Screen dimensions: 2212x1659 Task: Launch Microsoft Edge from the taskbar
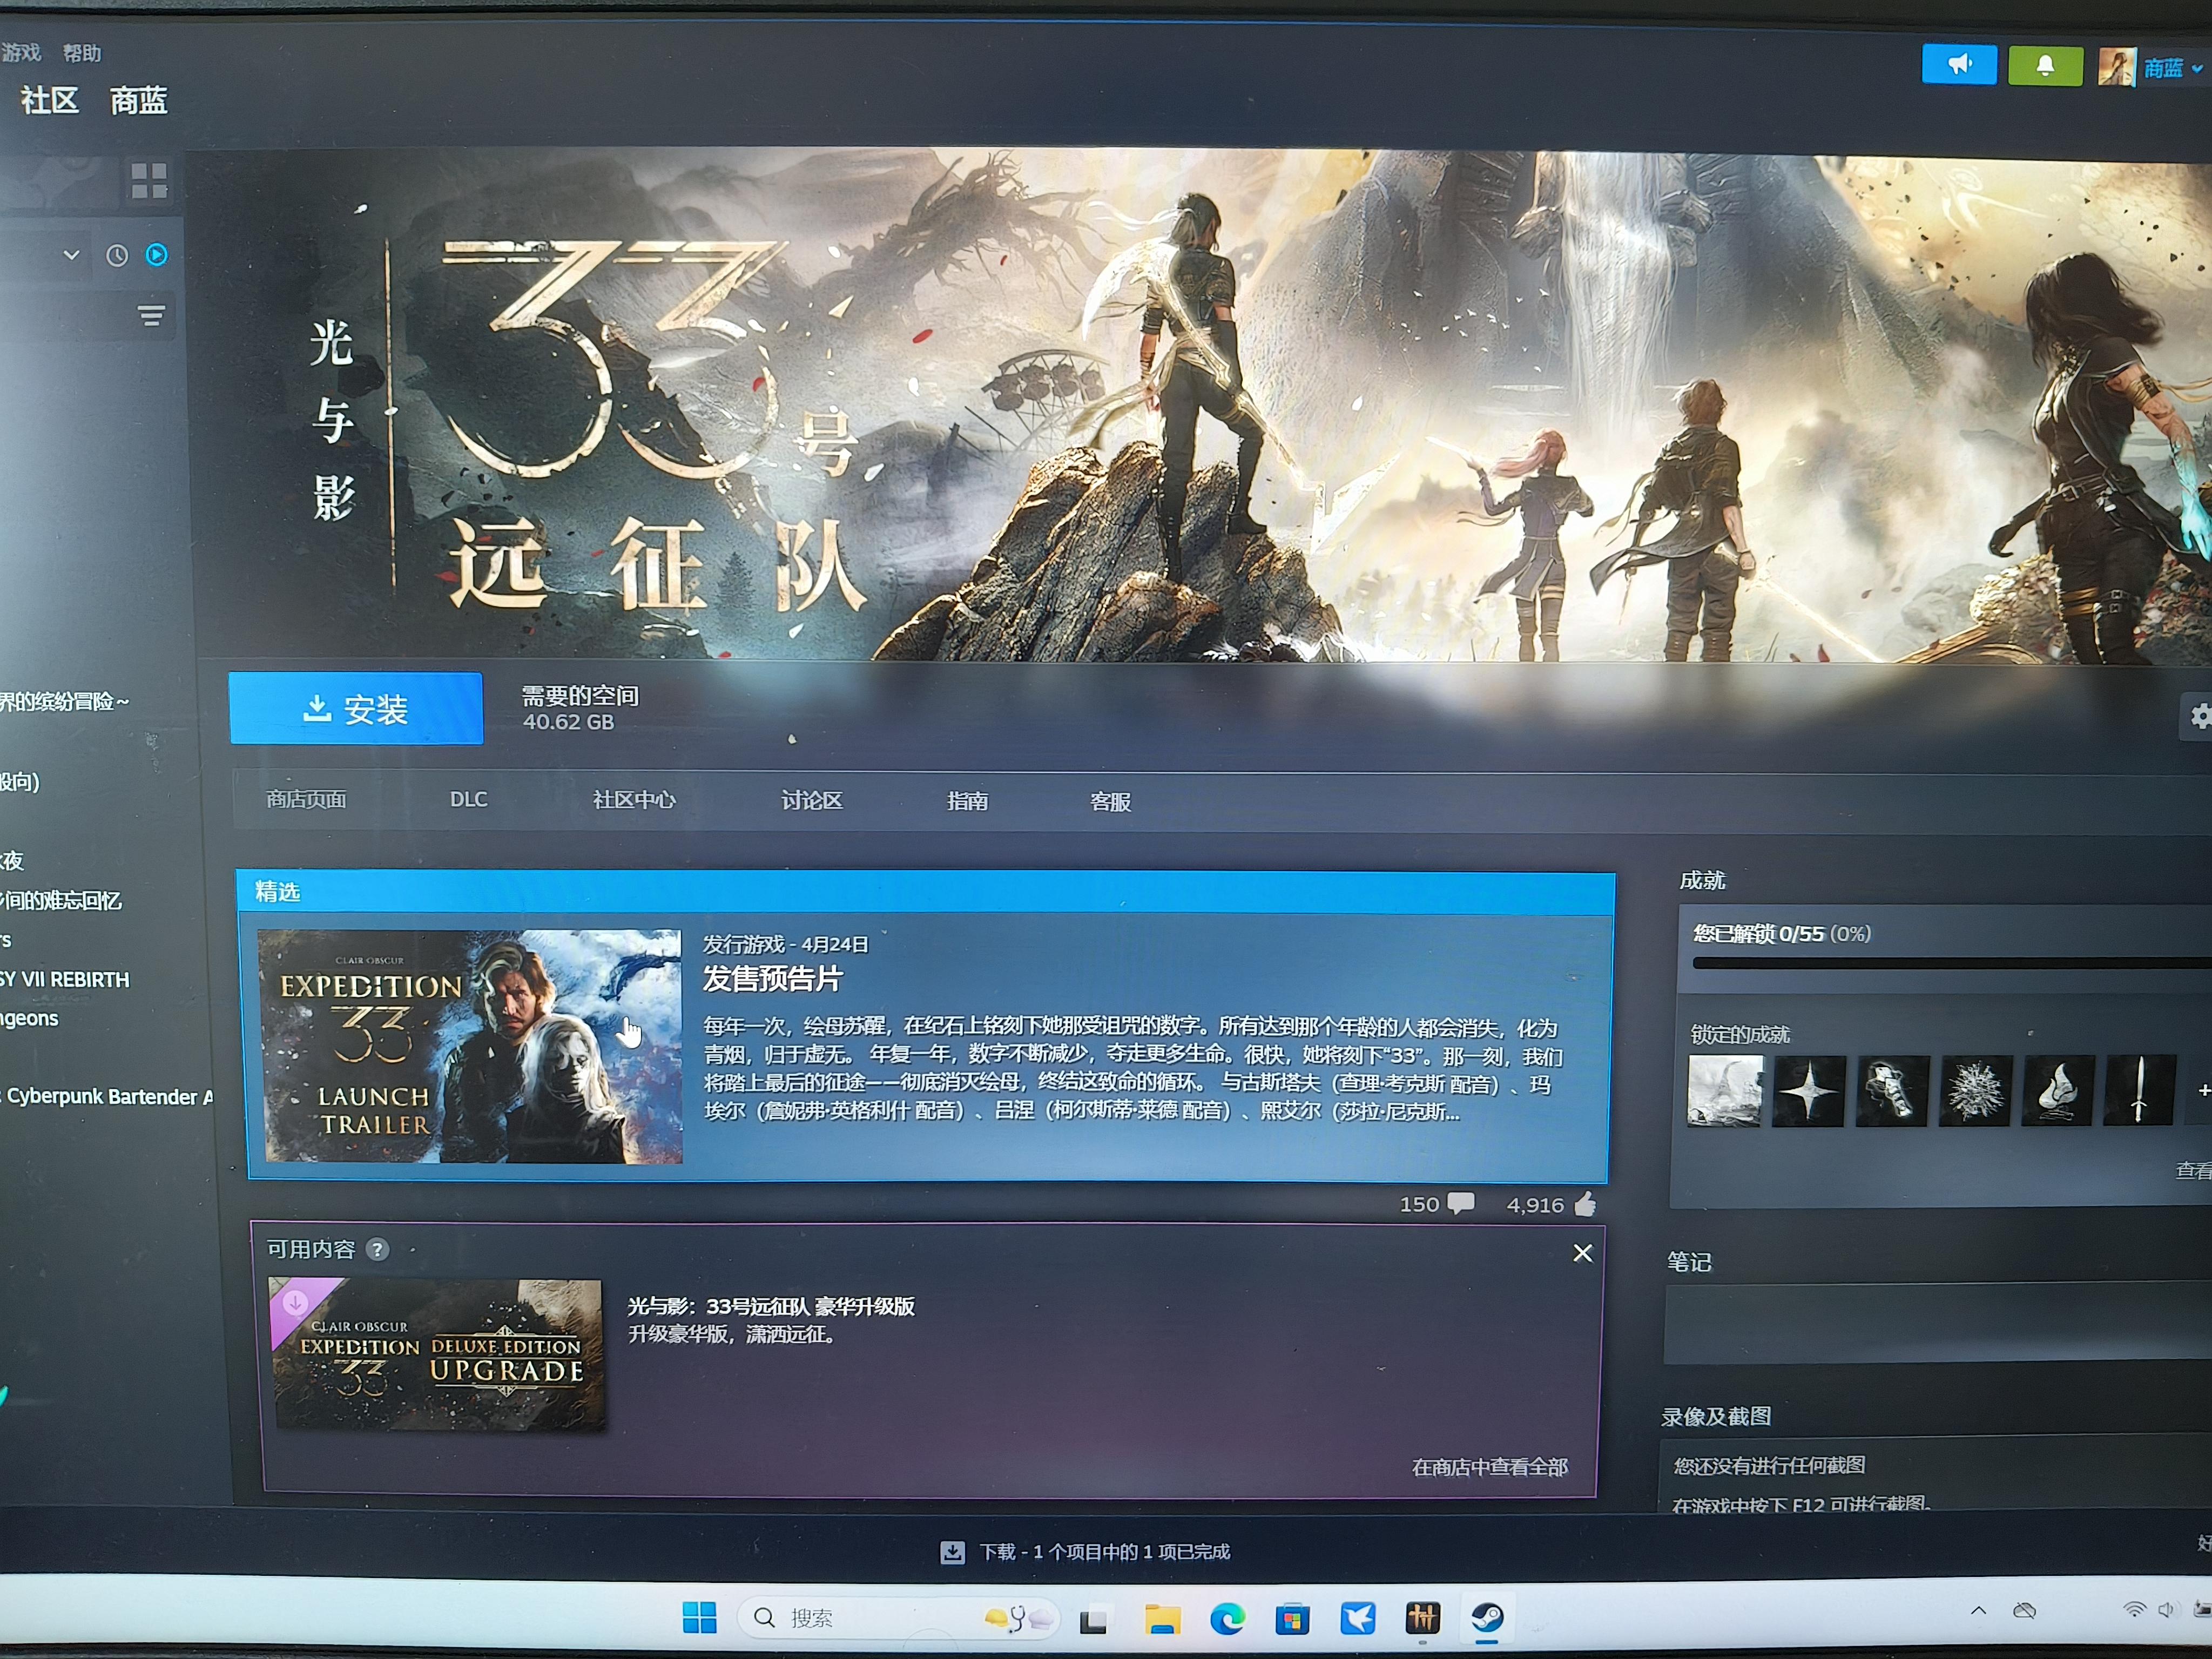(1227, 1618)
